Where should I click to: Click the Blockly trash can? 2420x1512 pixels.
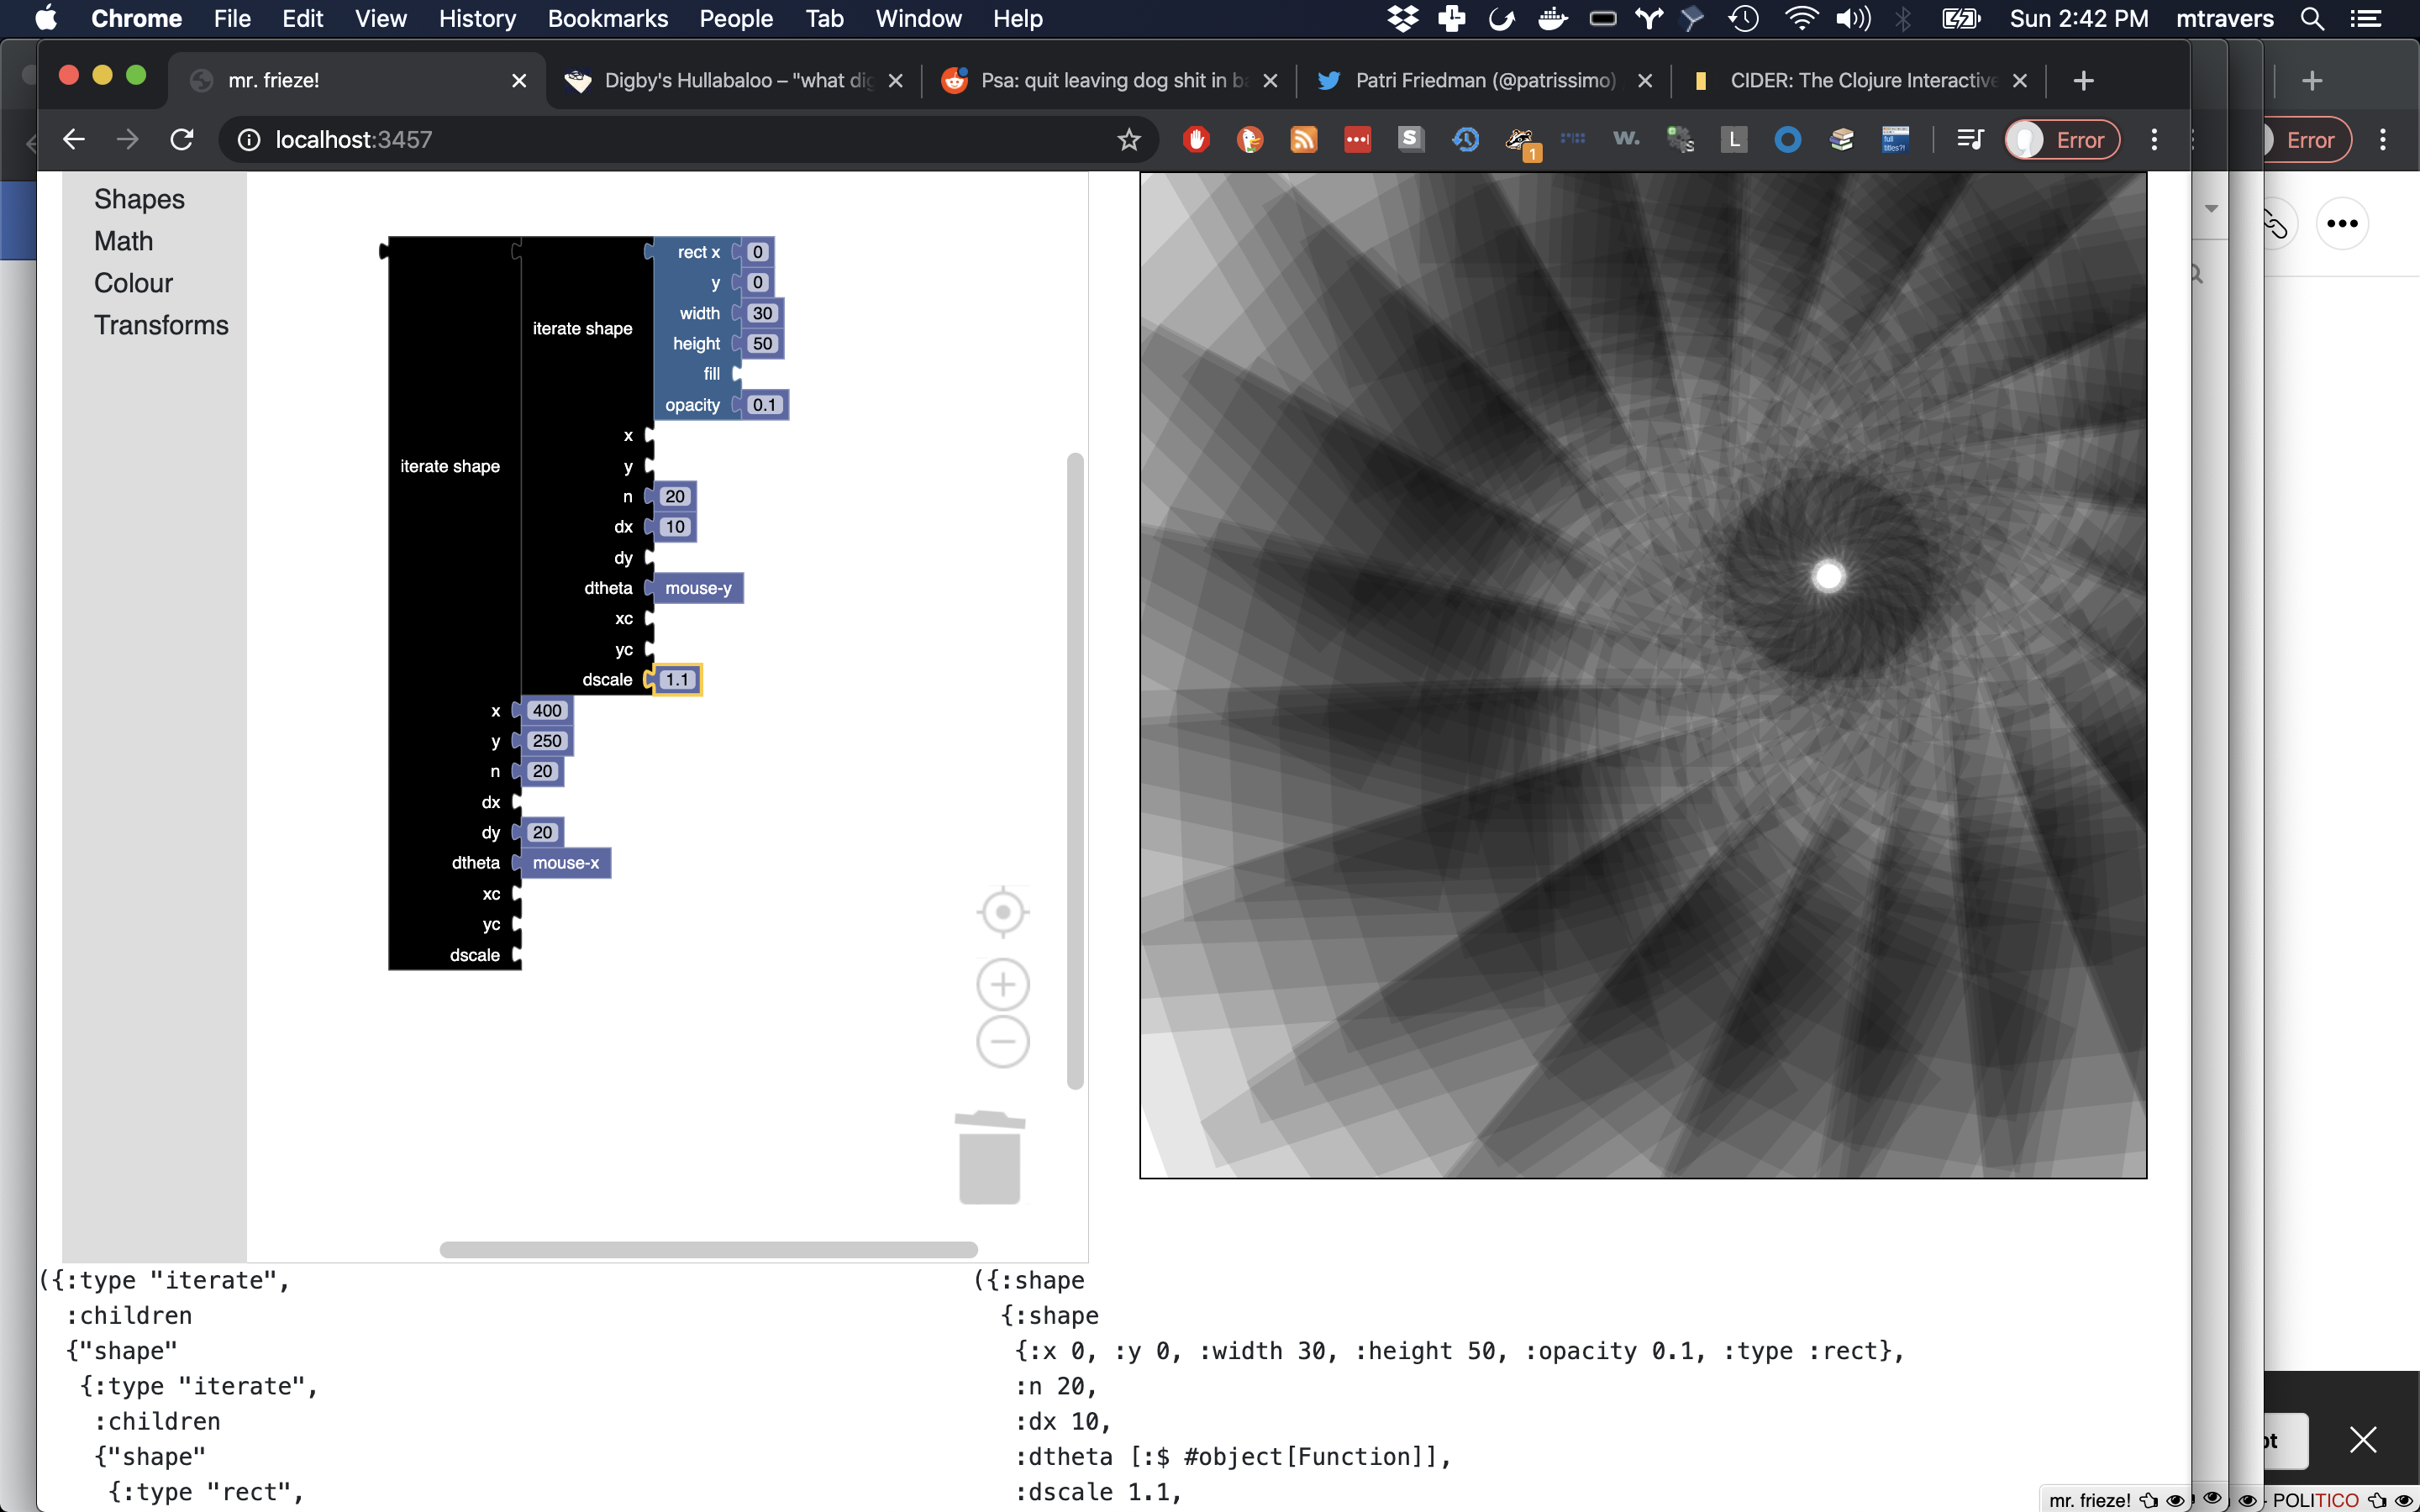(x=989, y=1158)
